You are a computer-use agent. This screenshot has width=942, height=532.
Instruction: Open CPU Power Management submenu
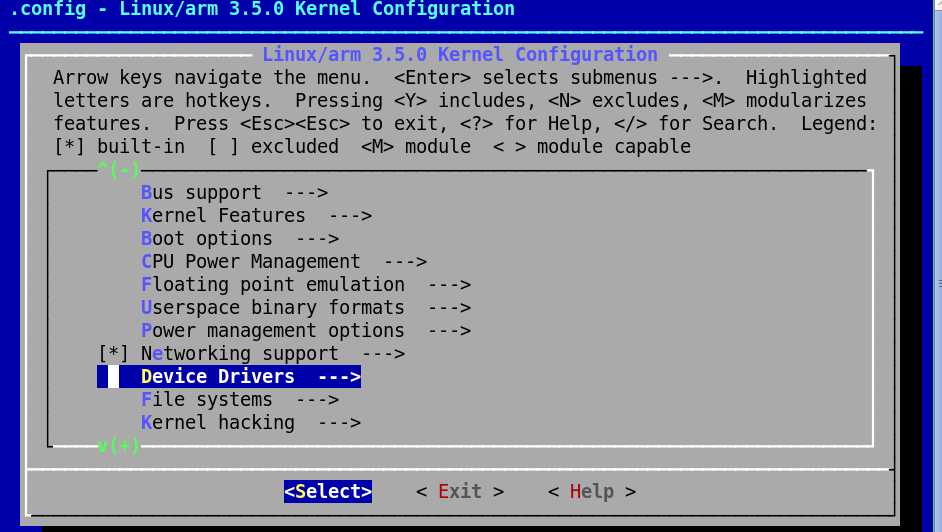click(284, 262)
